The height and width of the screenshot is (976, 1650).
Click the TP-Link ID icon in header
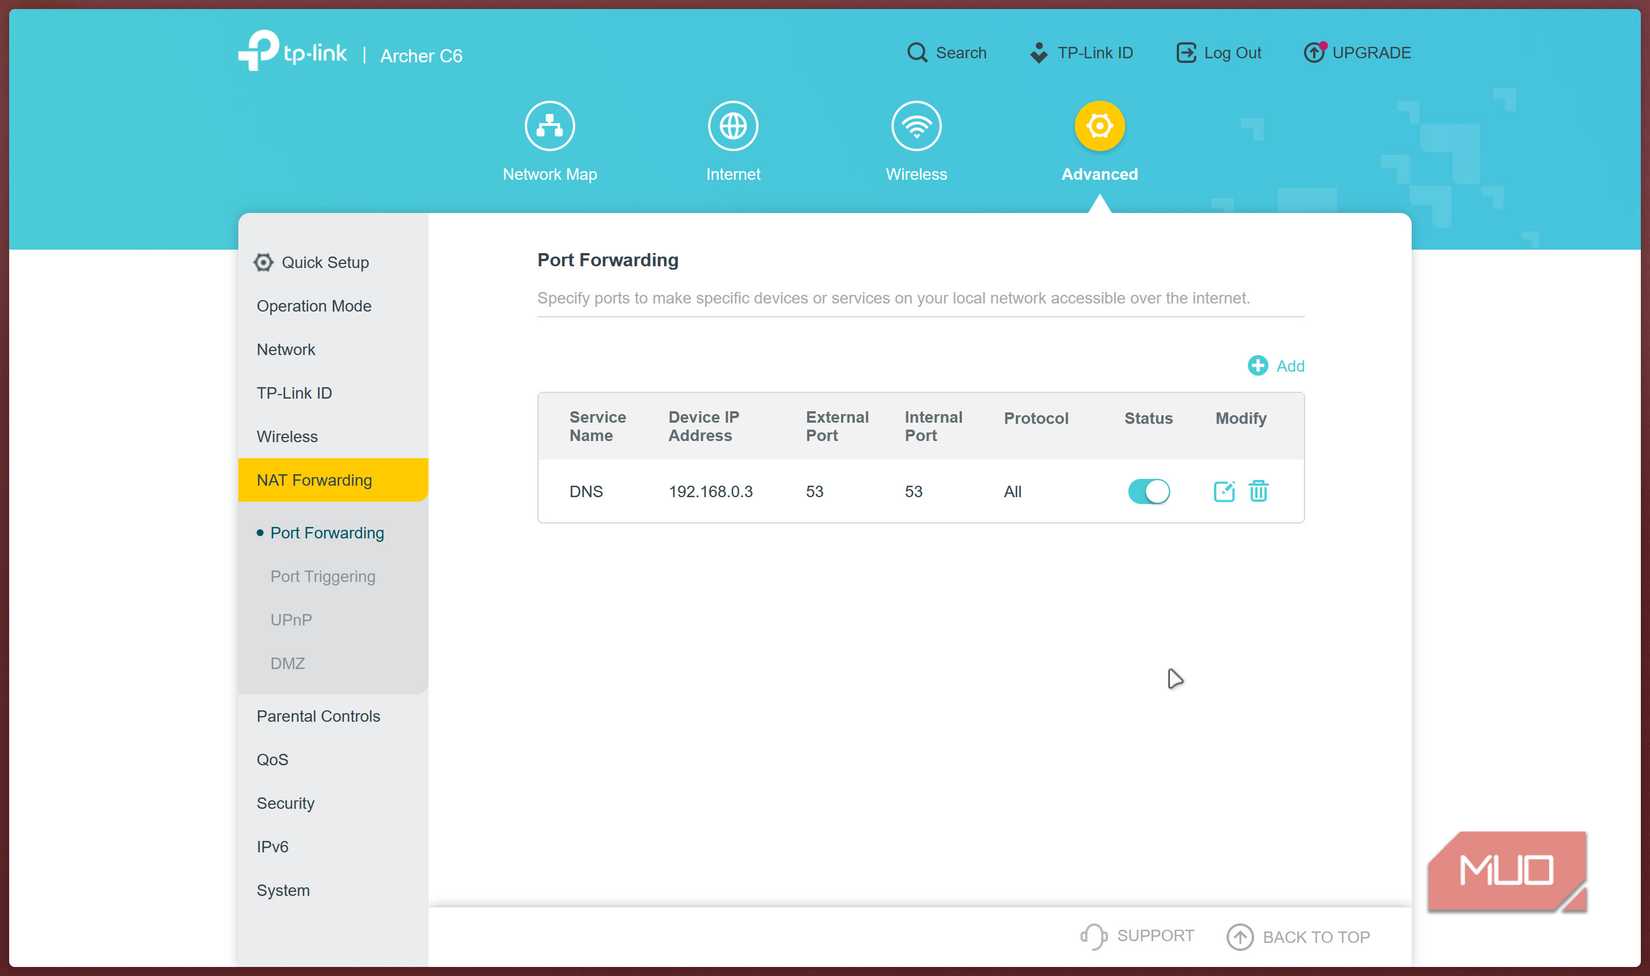click(1039, 53)
